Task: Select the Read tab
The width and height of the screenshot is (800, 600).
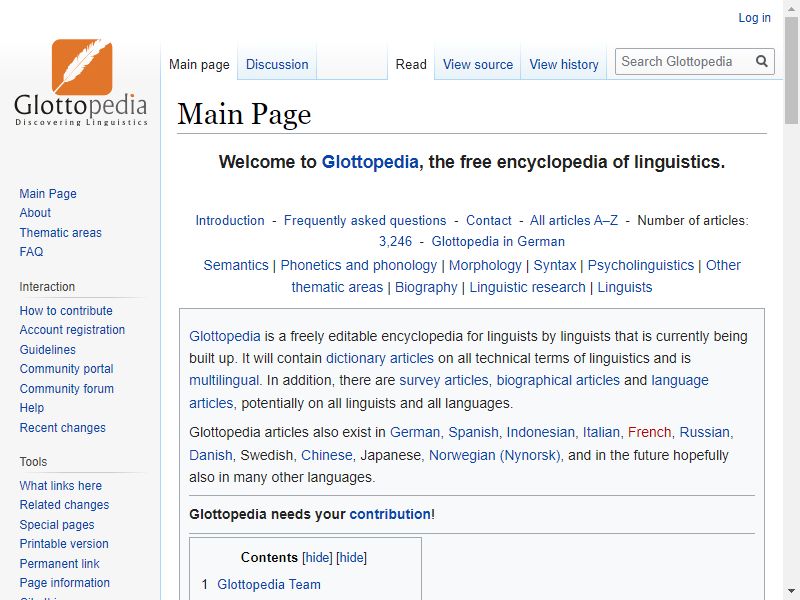Action: [x=411, y=65]
